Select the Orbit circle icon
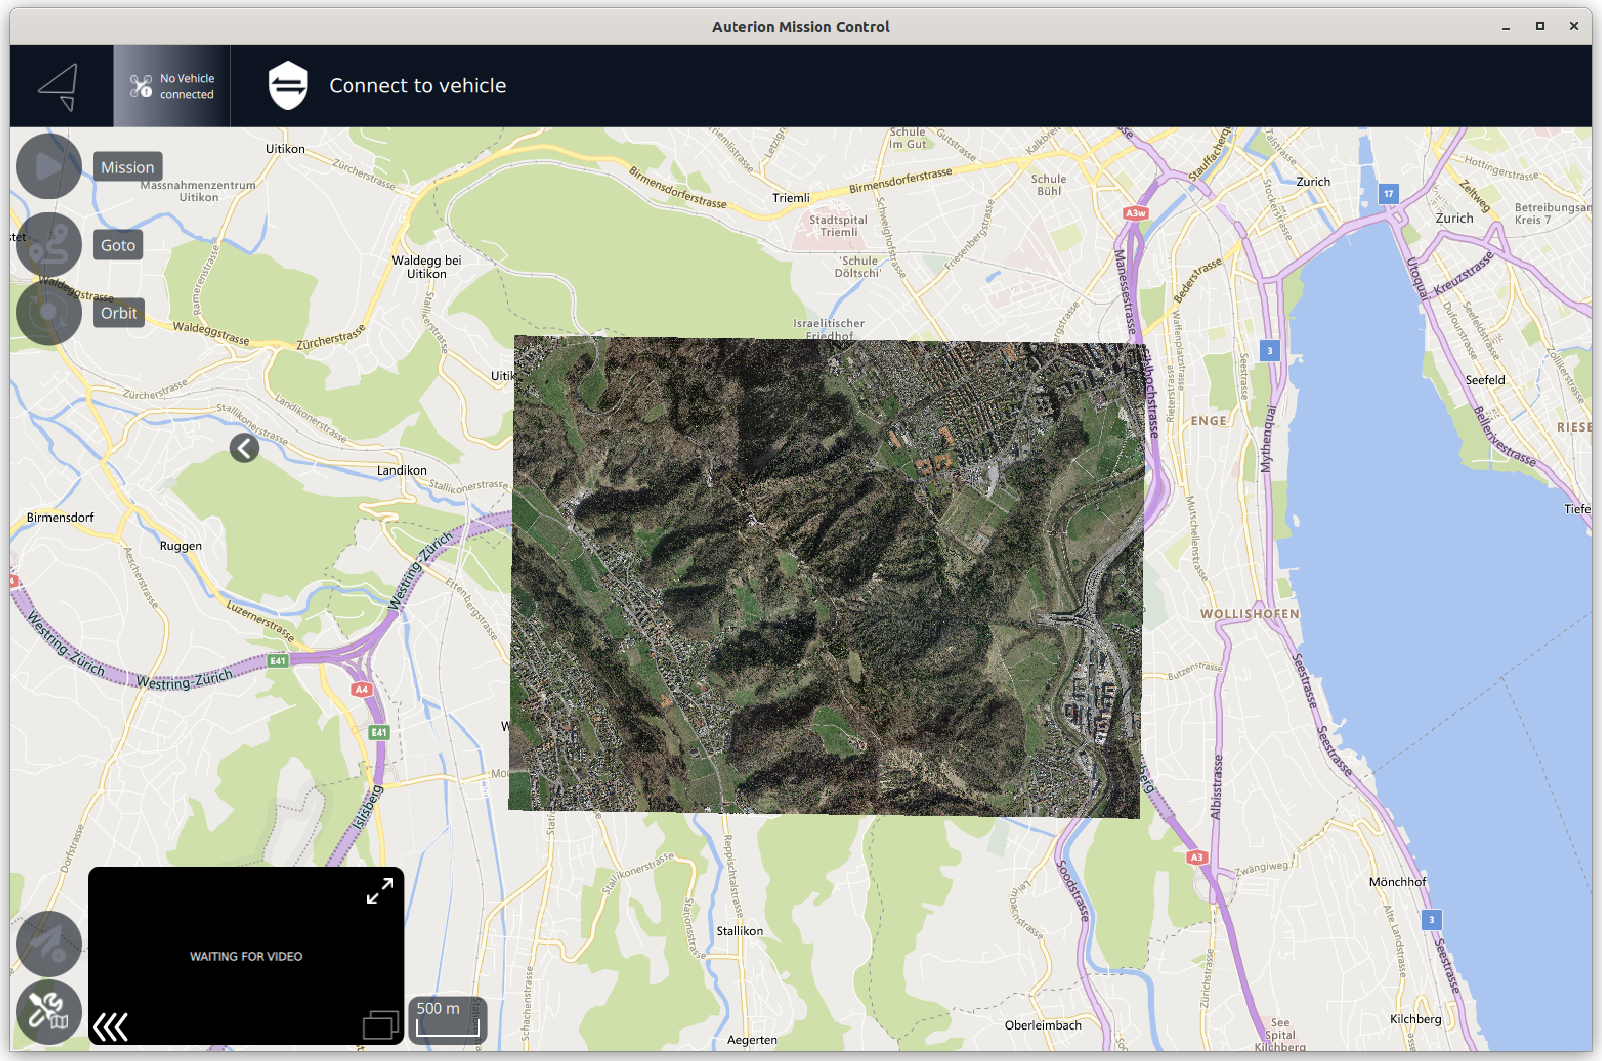 tap(48, 313)
